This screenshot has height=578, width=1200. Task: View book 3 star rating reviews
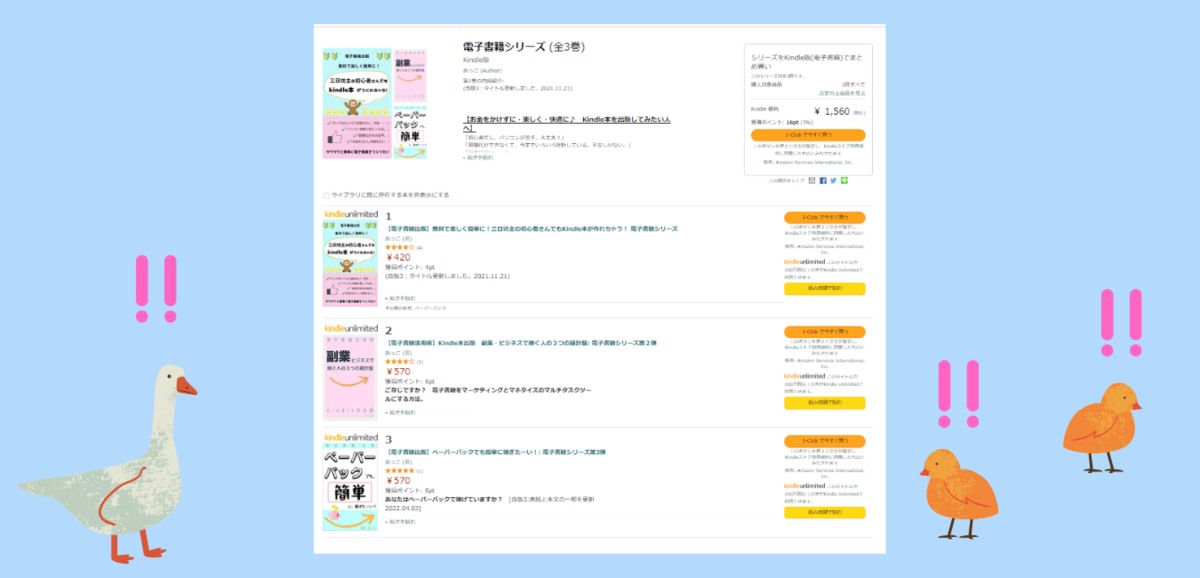point(400,471)
